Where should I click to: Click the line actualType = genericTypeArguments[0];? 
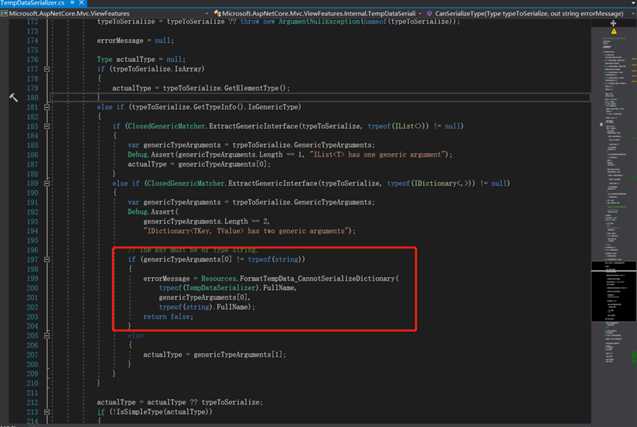[x=199, y=165]
